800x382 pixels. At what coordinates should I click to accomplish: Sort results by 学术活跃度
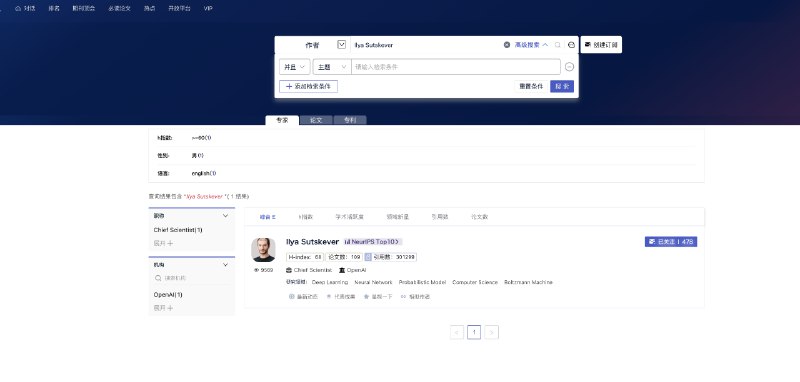tap(349, 217)
